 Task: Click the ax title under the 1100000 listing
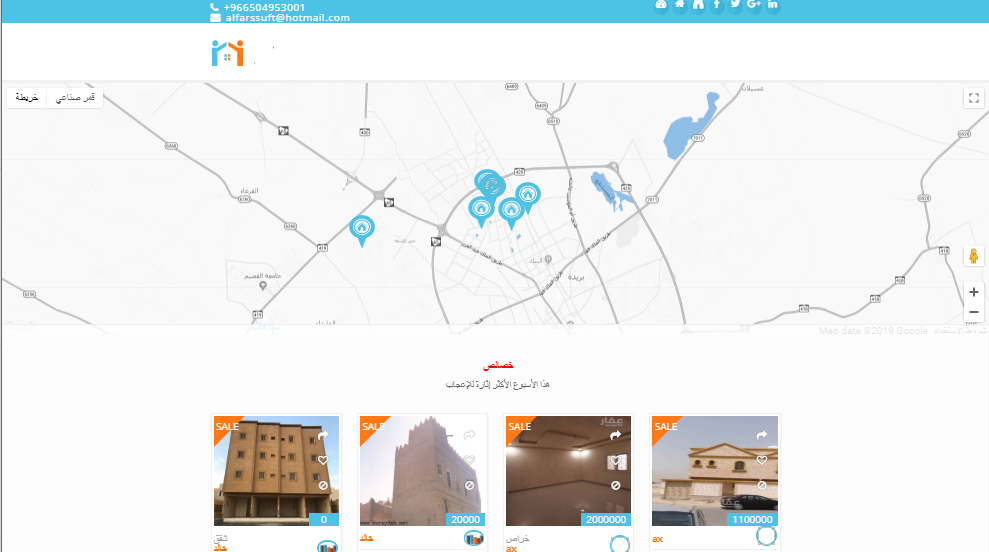coord(658,539)
